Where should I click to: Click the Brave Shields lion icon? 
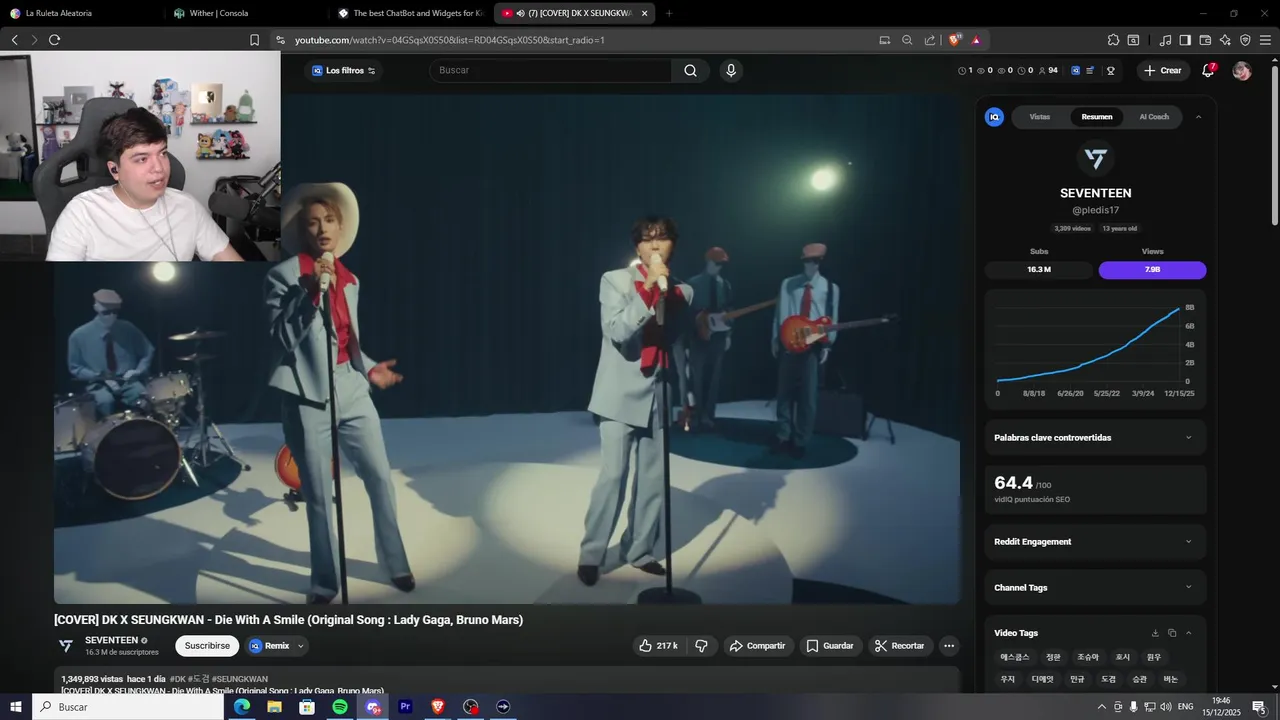(x=955, y=40)
